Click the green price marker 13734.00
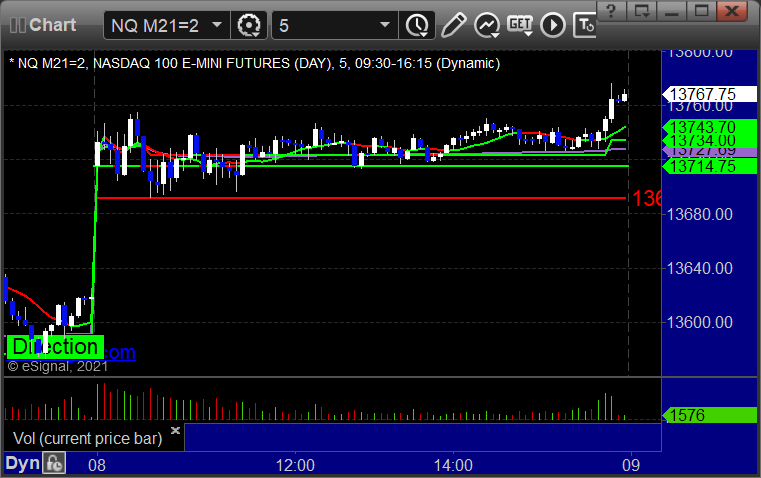761x478 pixels. 709,141
